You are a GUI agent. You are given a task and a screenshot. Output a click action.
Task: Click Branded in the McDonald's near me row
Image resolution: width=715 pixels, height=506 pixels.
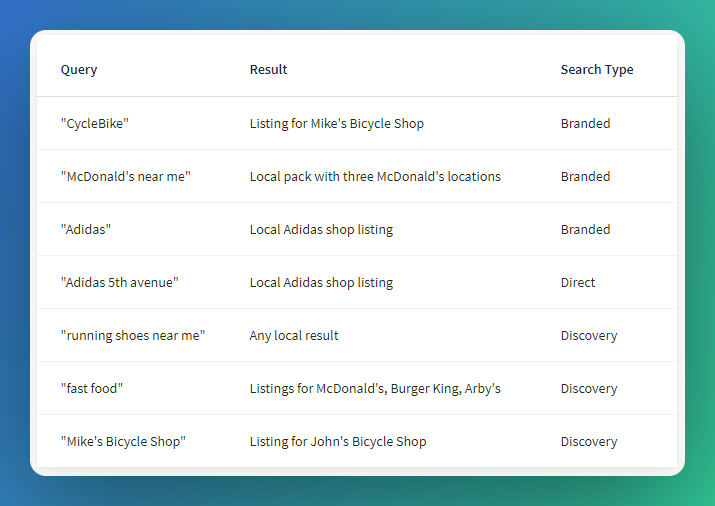tap(585, 176)
